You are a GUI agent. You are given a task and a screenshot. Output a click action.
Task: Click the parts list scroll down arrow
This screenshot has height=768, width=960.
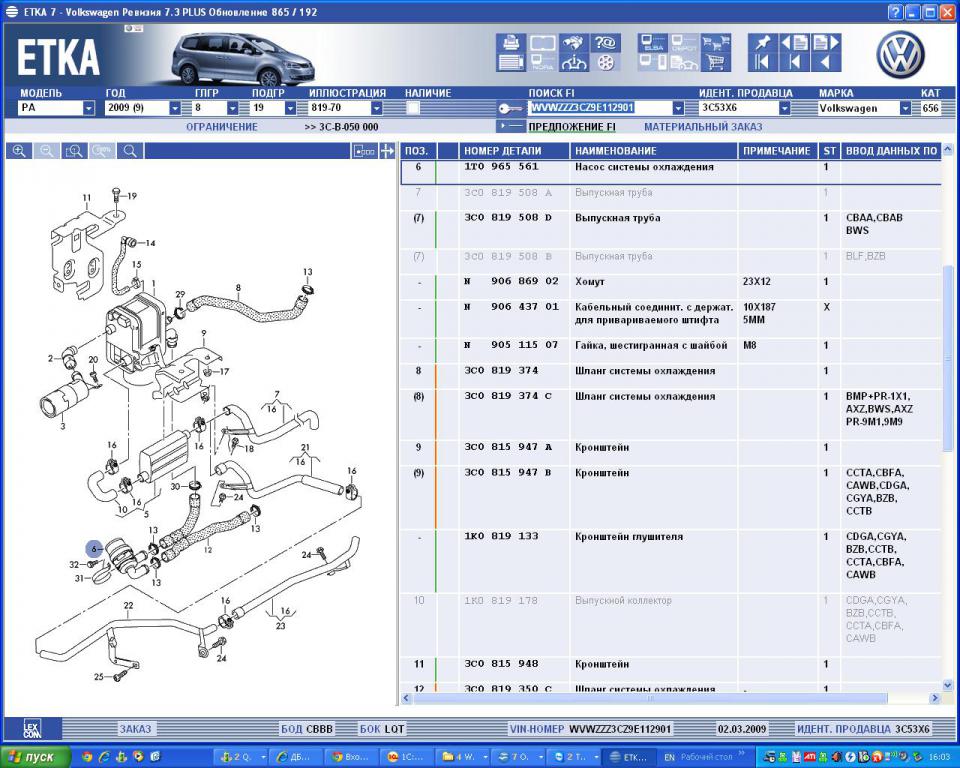click(948, 686)
